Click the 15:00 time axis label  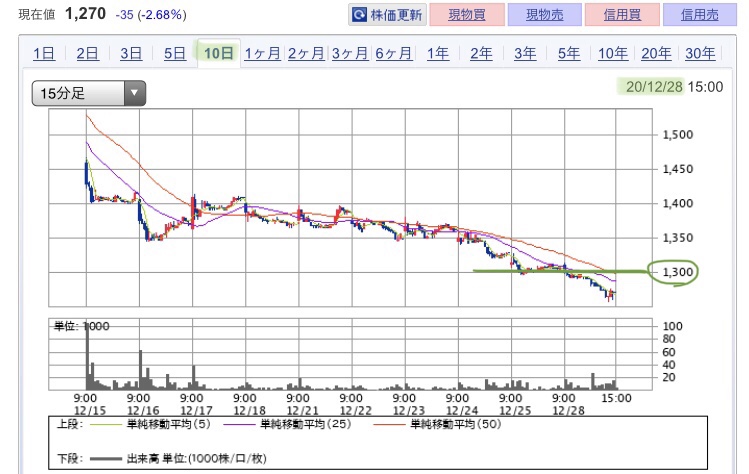617,398
